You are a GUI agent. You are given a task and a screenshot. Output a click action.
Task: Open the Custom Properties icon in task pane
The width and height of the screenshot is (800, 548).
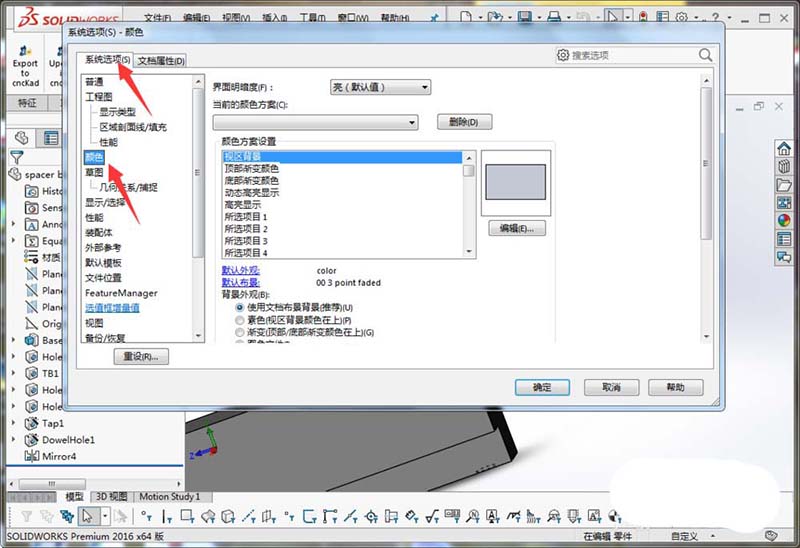point(784,238)
